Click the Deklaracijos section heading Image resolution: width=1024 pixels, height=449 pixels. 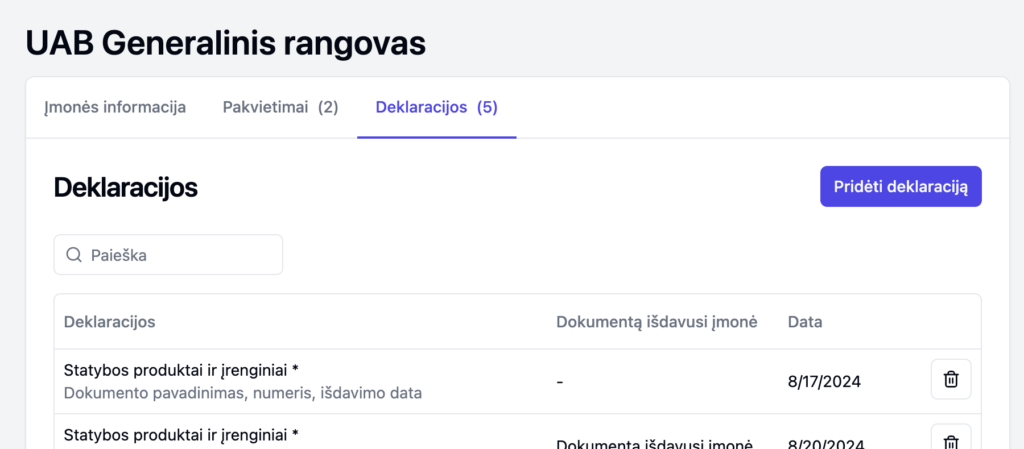click(125, 188)
